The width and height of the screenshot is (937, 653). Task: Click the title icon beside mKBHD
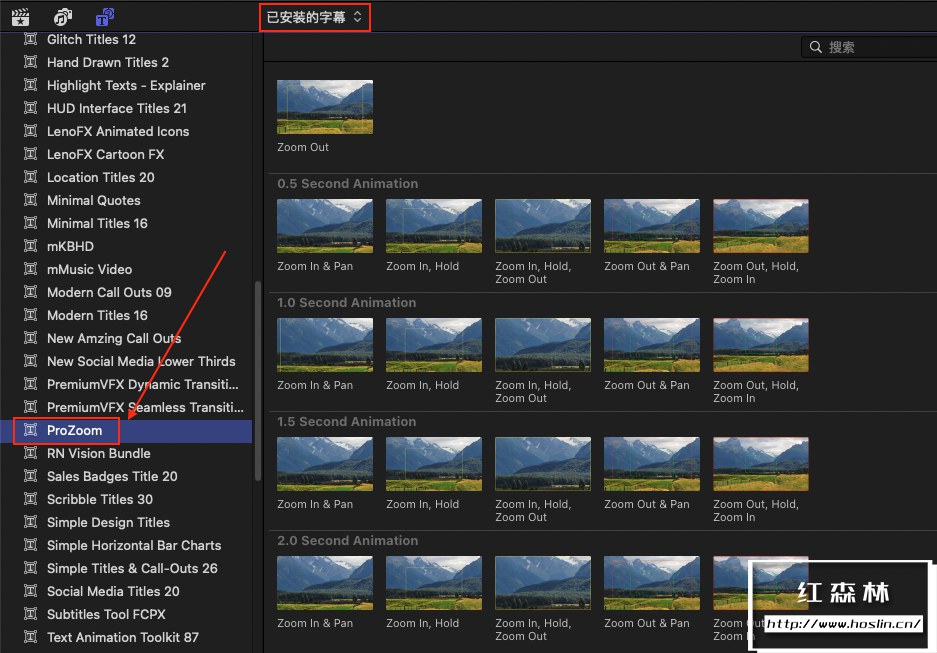point(30,246)
